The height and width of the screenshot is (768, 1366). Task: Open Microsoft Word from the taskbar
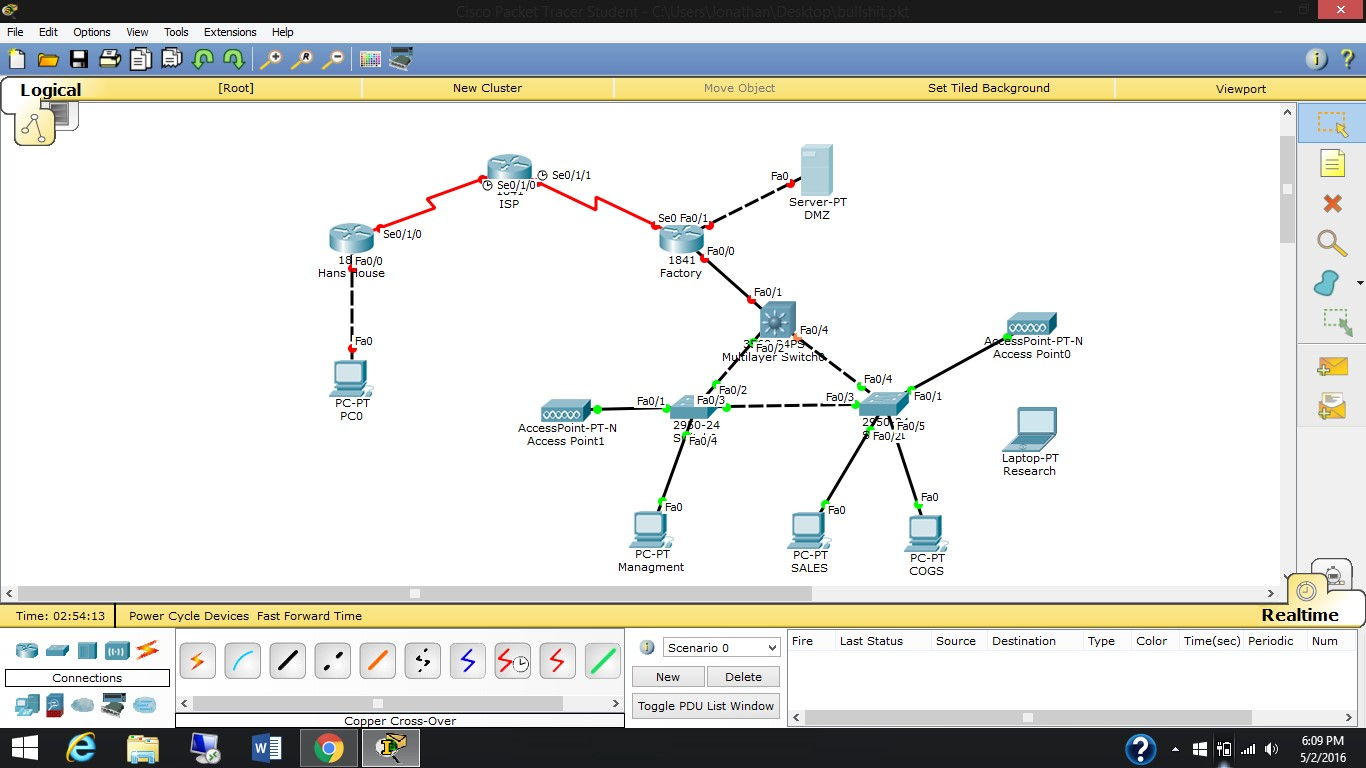tap(267, 748)
